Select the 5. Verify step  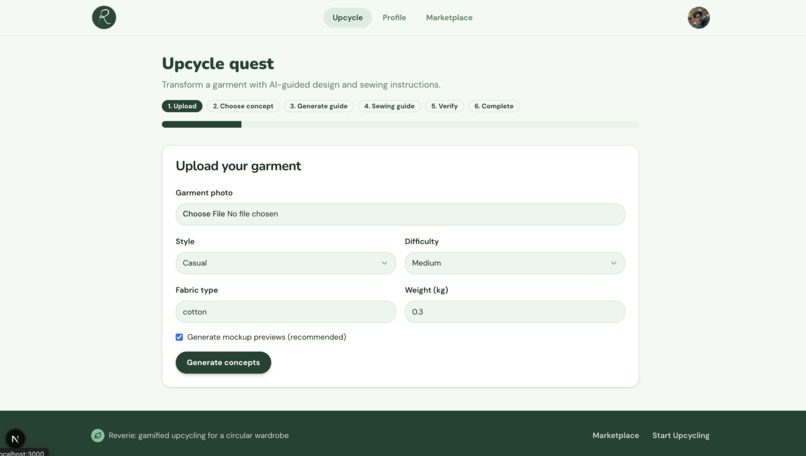coord(444,106)
